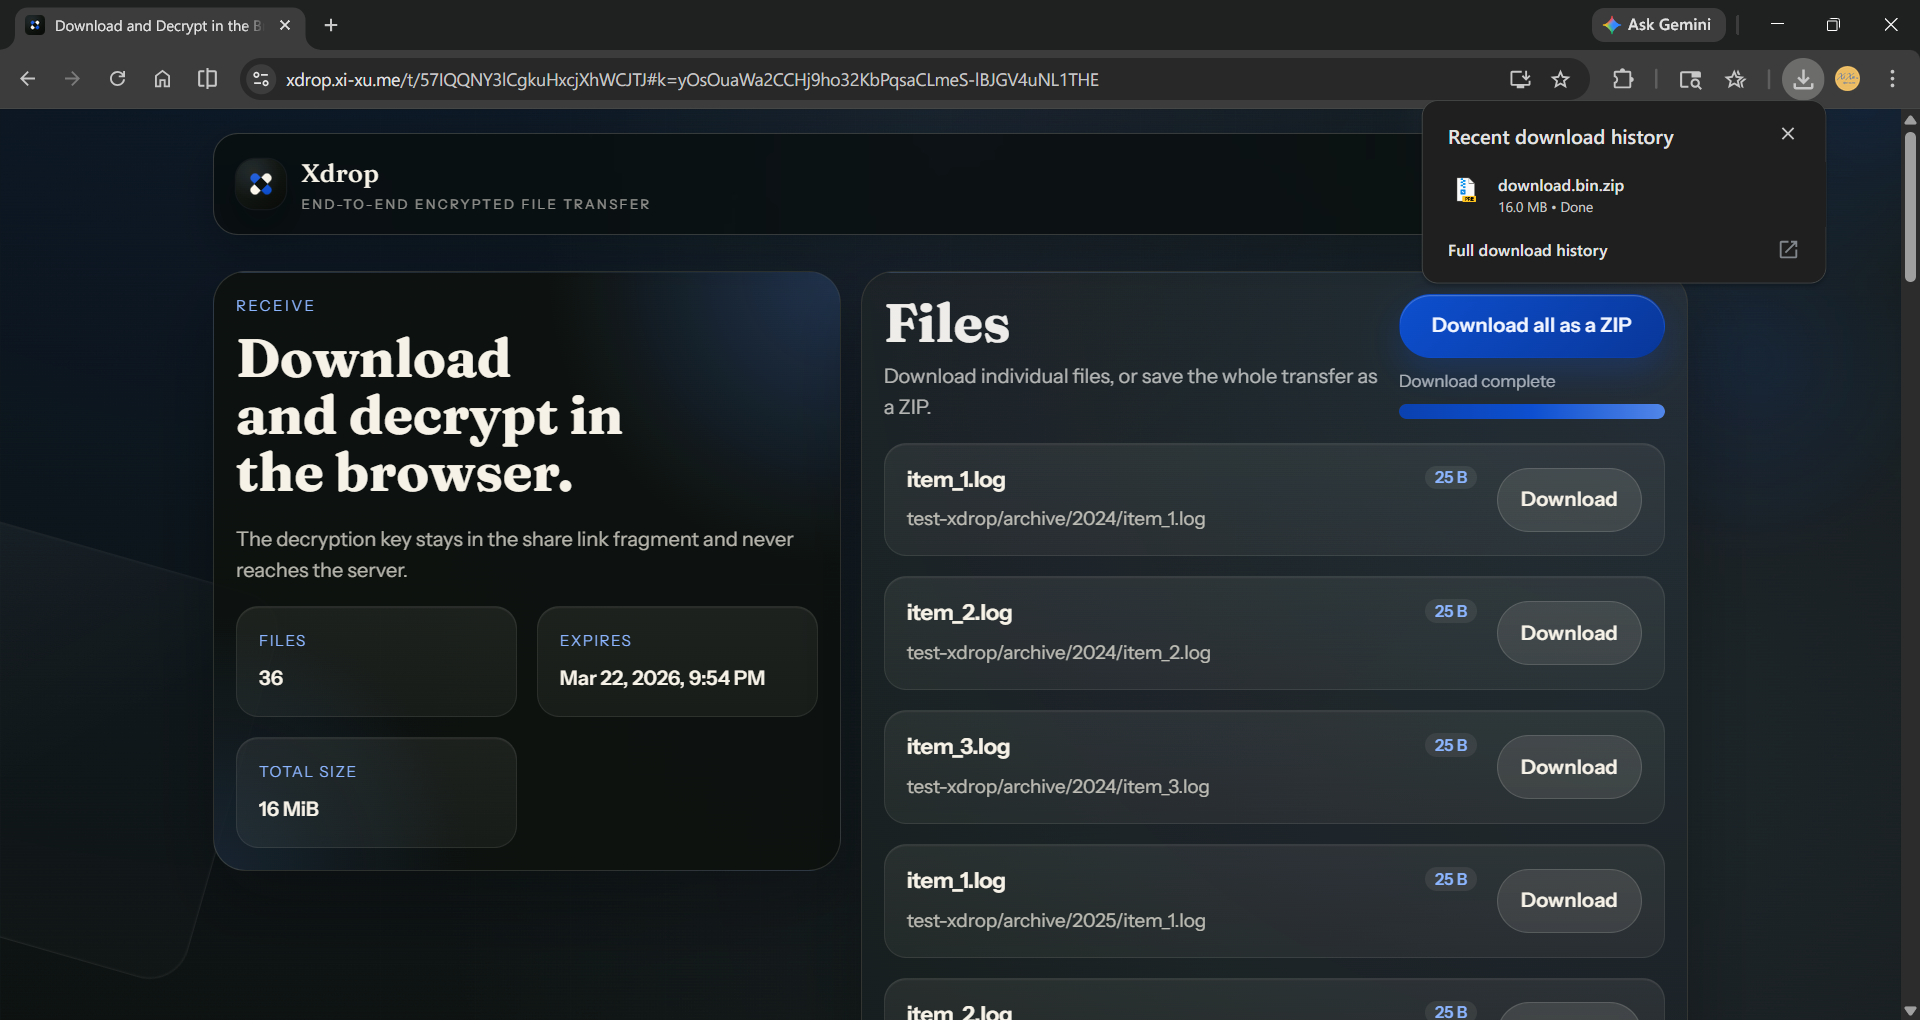This screenshot has height=1020, width=1920.
Task: Click the 'Files' heading
Action: (947, 324)
